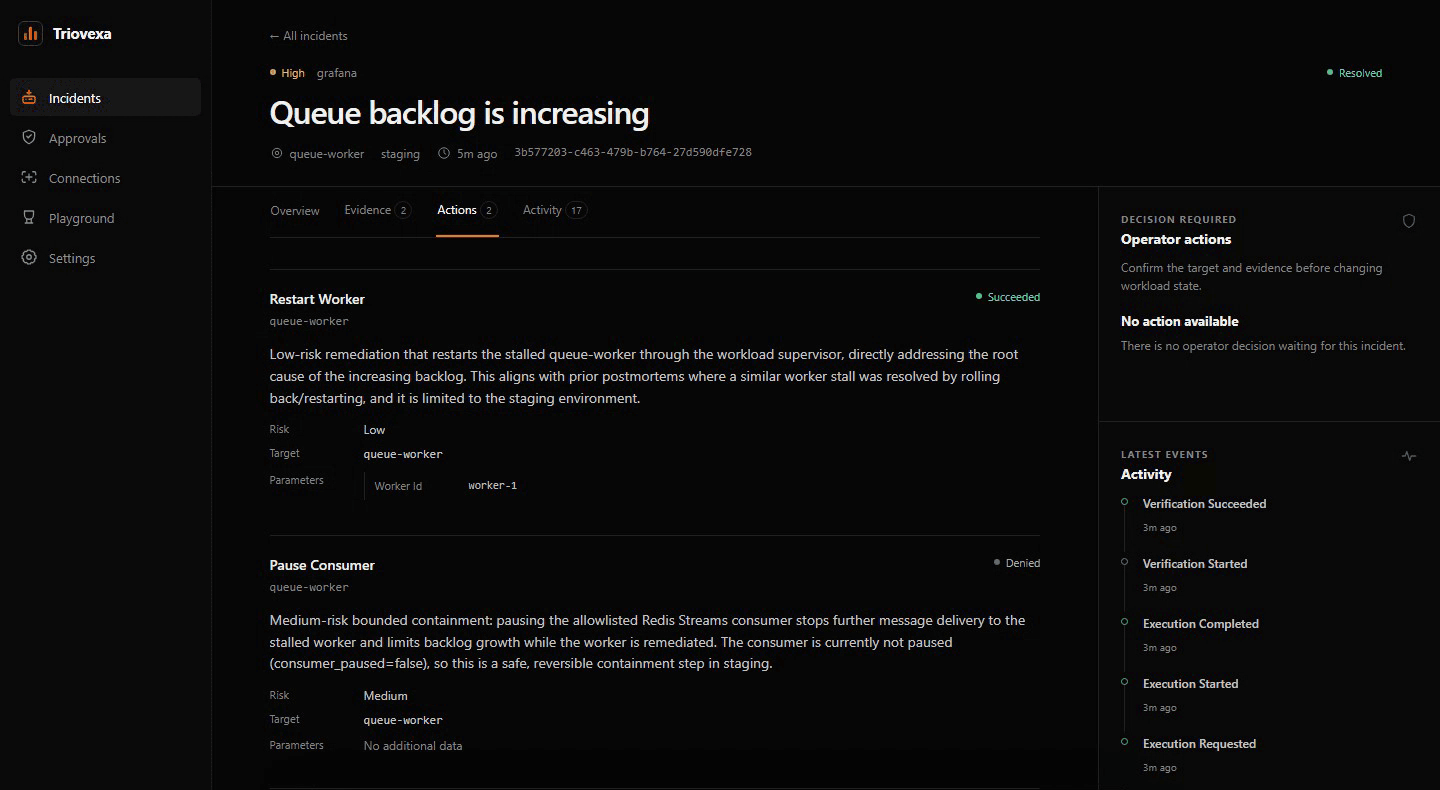Click the clock icon beside 5m ago
1440x790 pixels.
tap(444, 154)
